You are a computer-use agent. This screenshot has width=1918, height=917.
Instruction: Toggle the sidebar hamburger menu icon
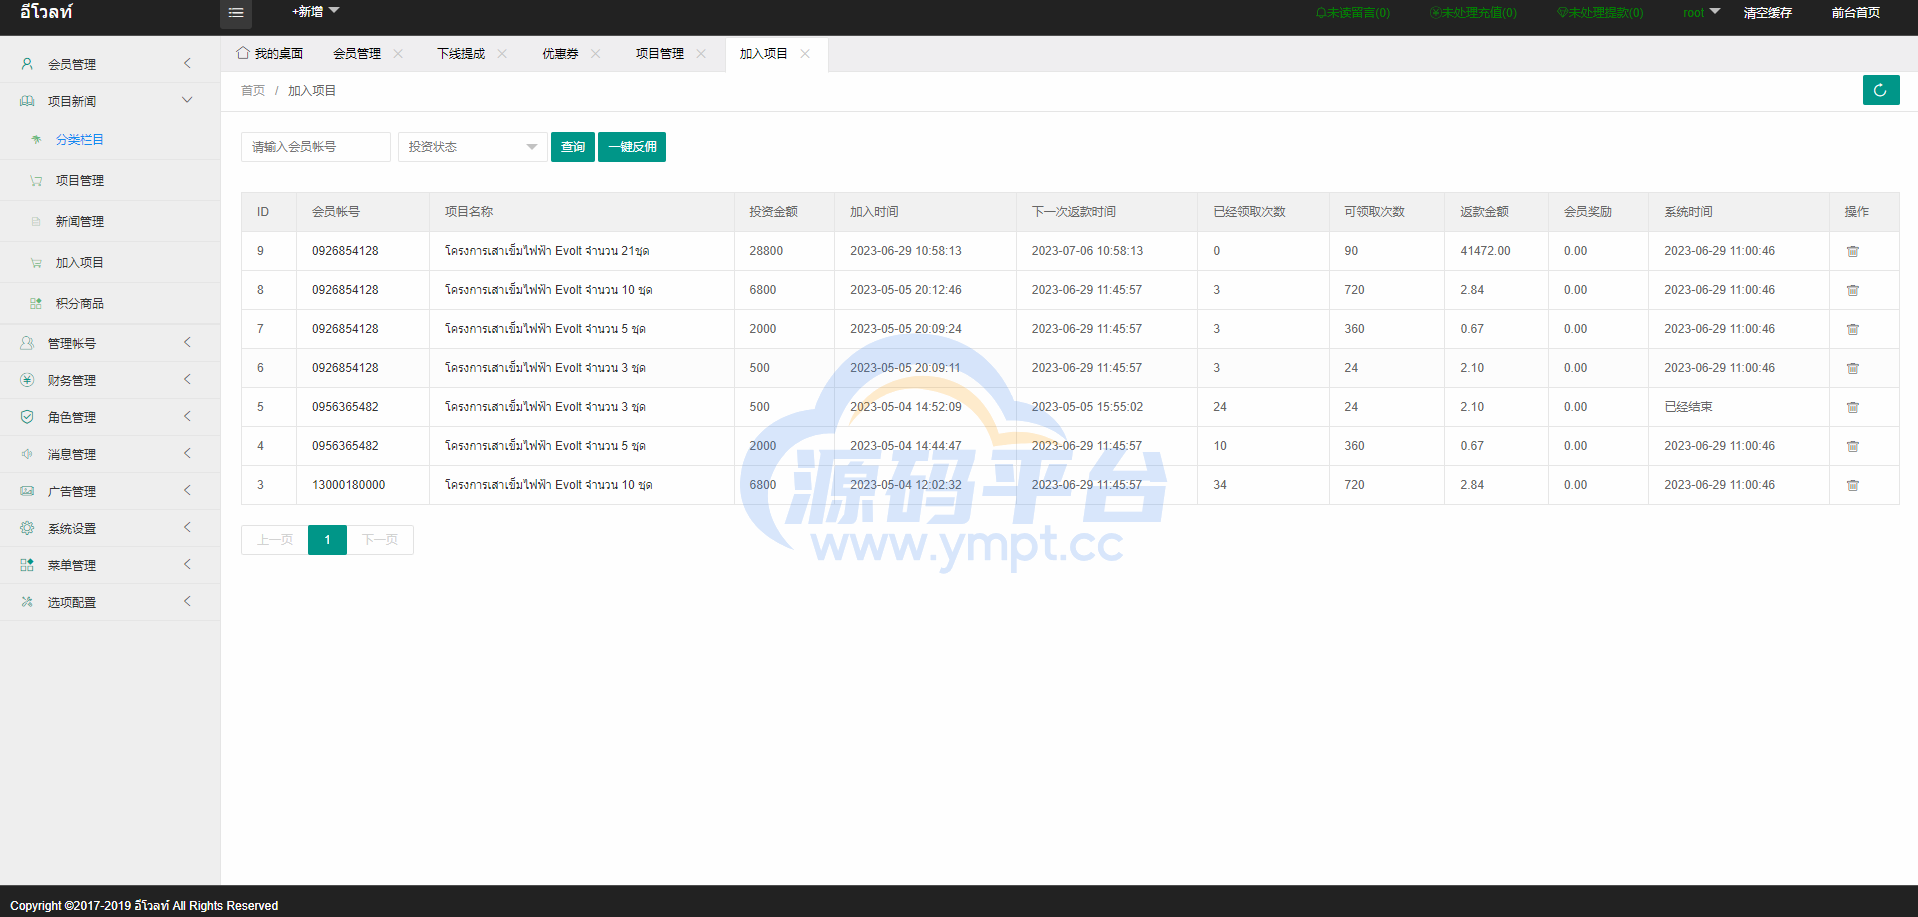pos(236,13)
